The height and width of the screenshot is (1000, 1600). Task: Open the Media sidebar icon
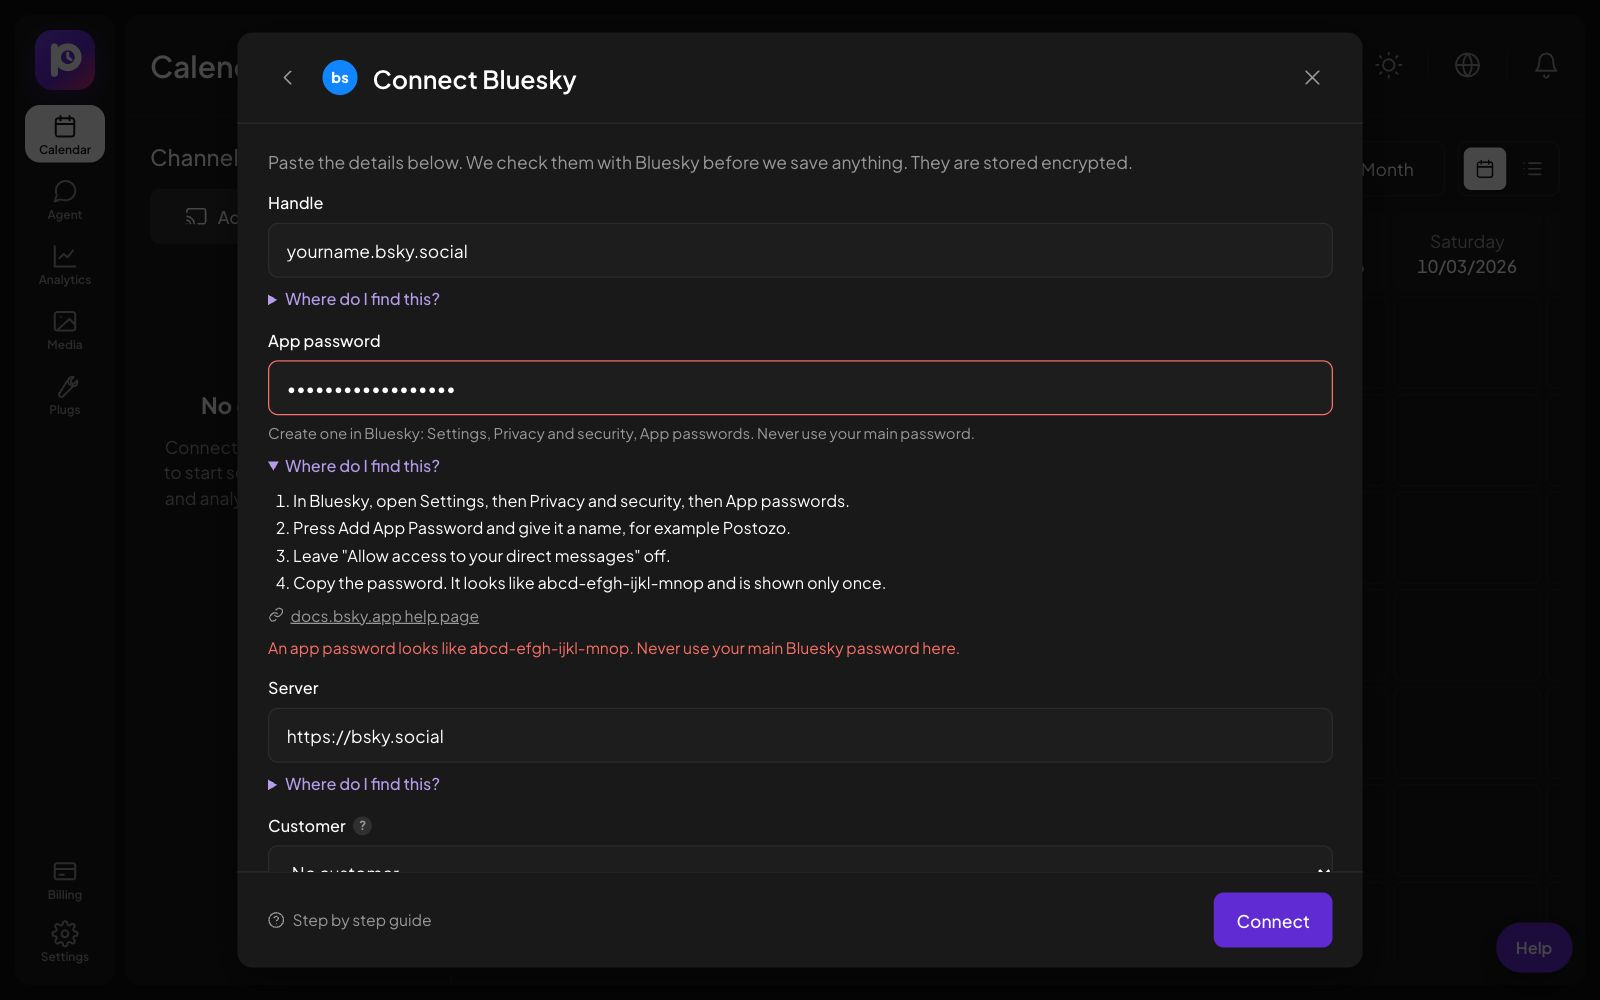[65, 330]
